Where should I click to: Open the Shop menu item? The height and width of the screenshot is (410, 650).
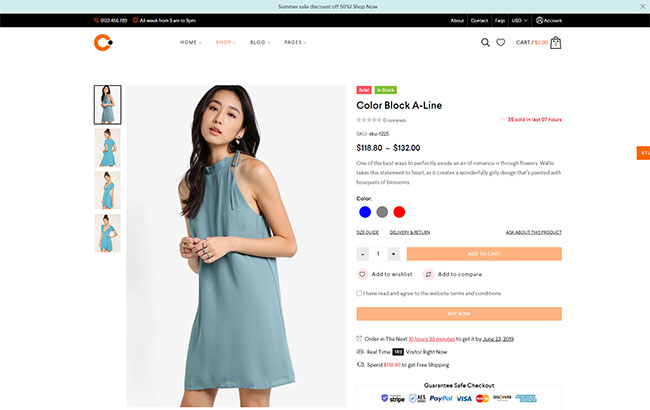click(x=226, y=42)
